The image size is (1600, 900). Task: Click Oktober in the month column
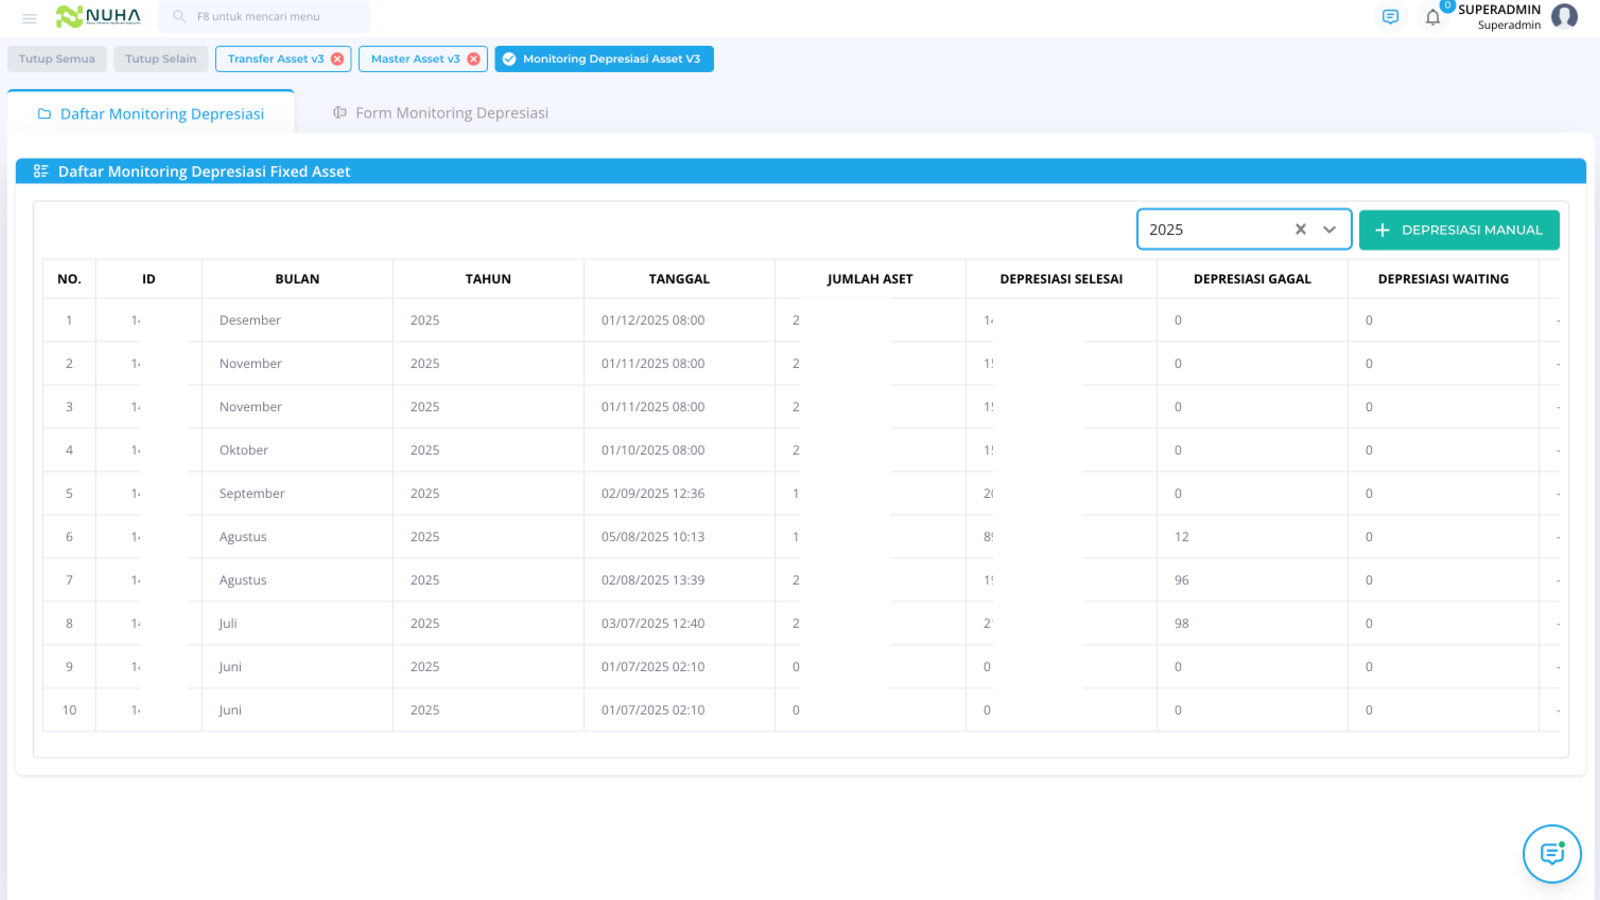point(244,450)
